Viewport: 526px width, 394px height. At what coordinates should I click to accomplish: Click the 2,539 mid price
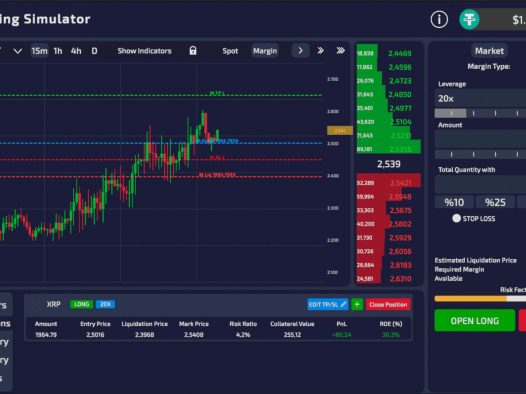pos(388,164)
